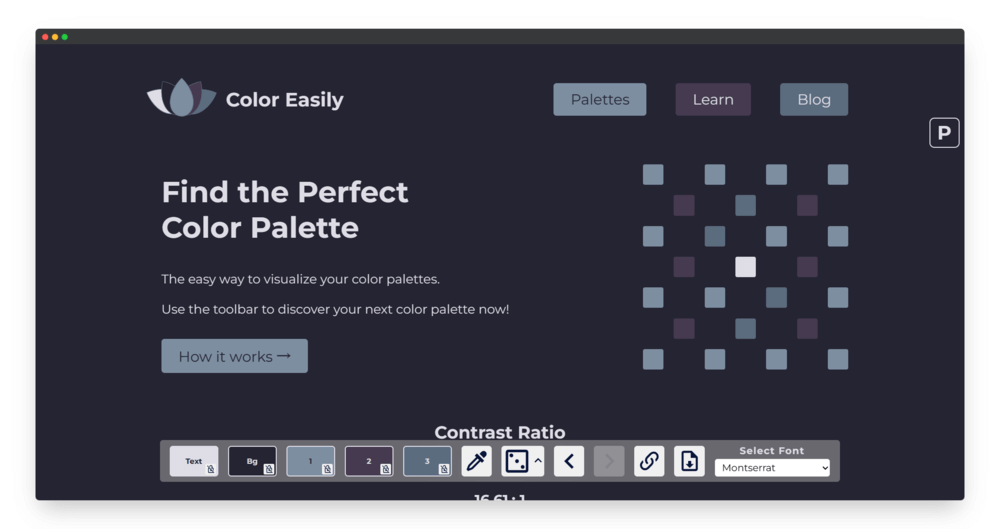Select the color 2 purple swatch

(x=369, y=461)
